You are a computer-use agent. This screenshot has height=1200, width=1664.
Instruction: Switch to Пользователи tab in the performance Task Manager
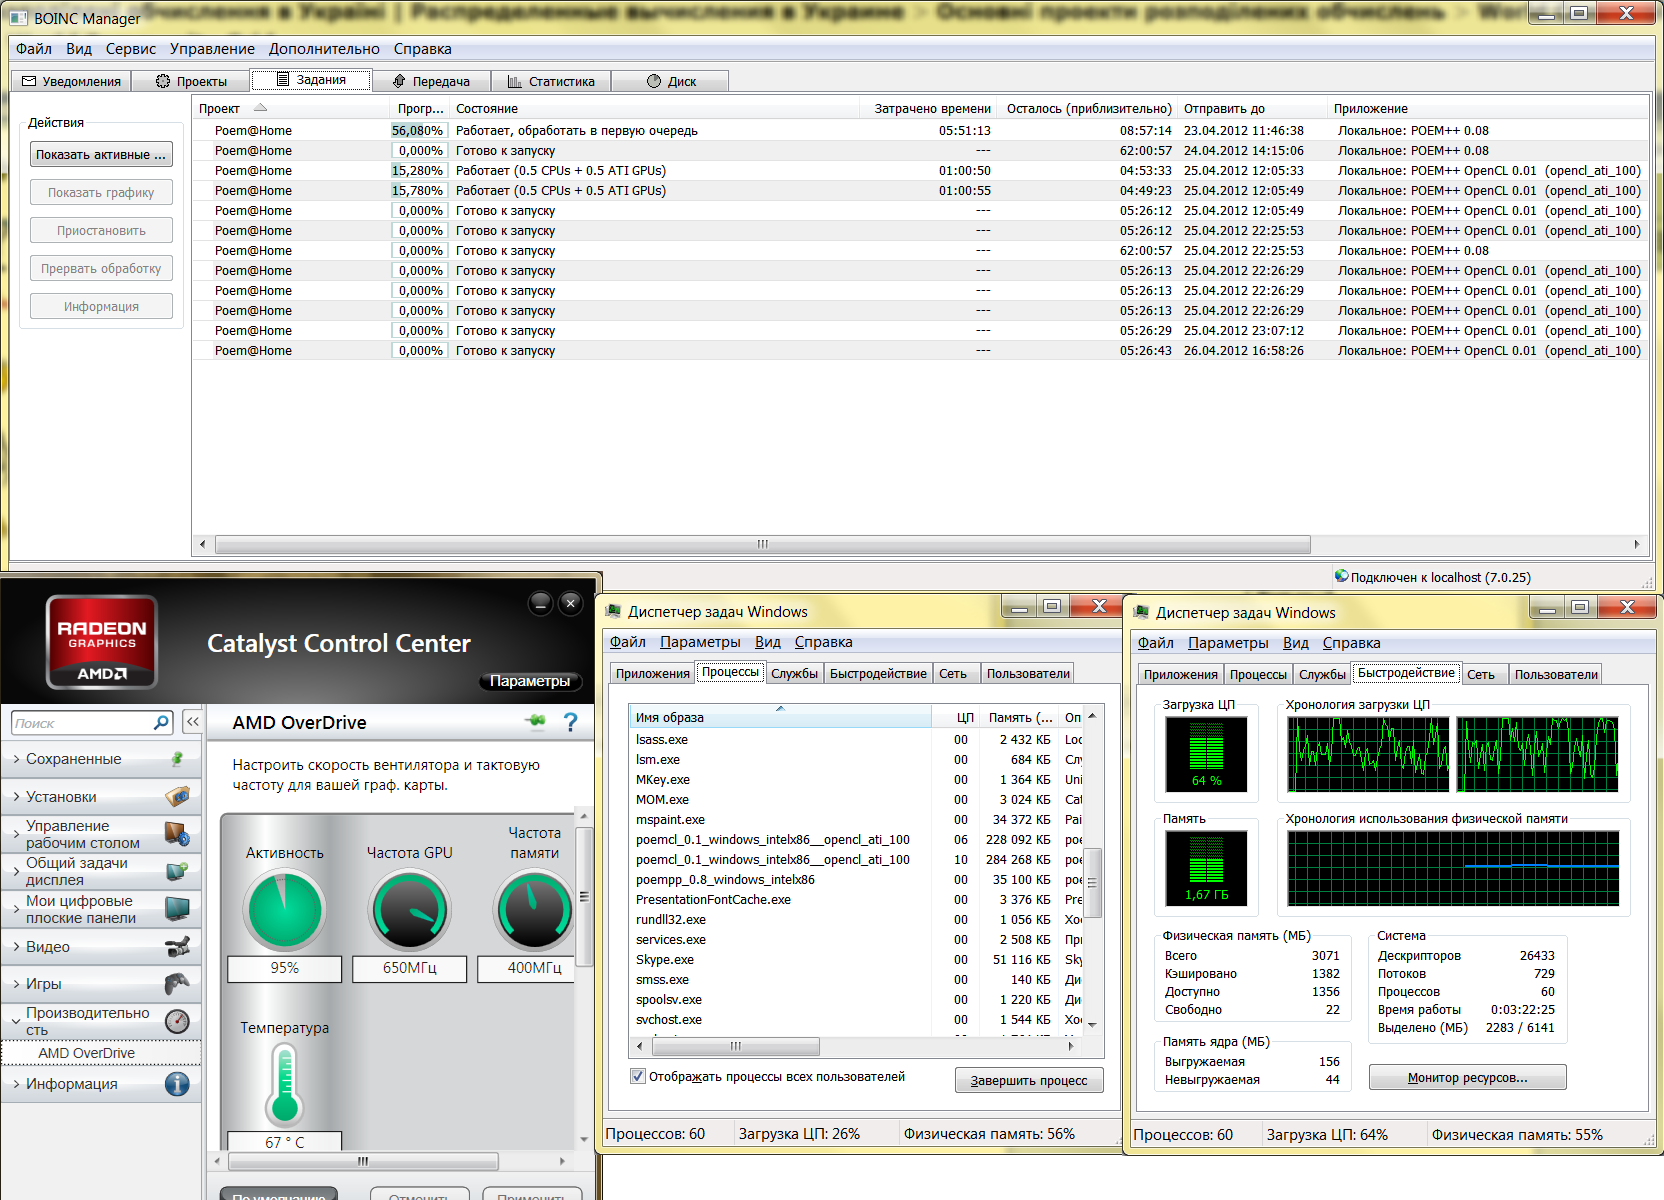tap(1556, 674)
